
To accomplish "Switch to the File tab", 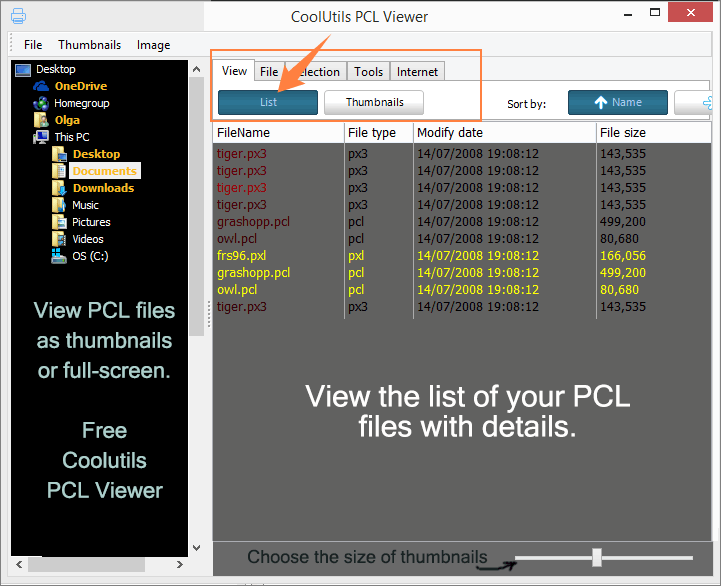I will tap(269, 72).
